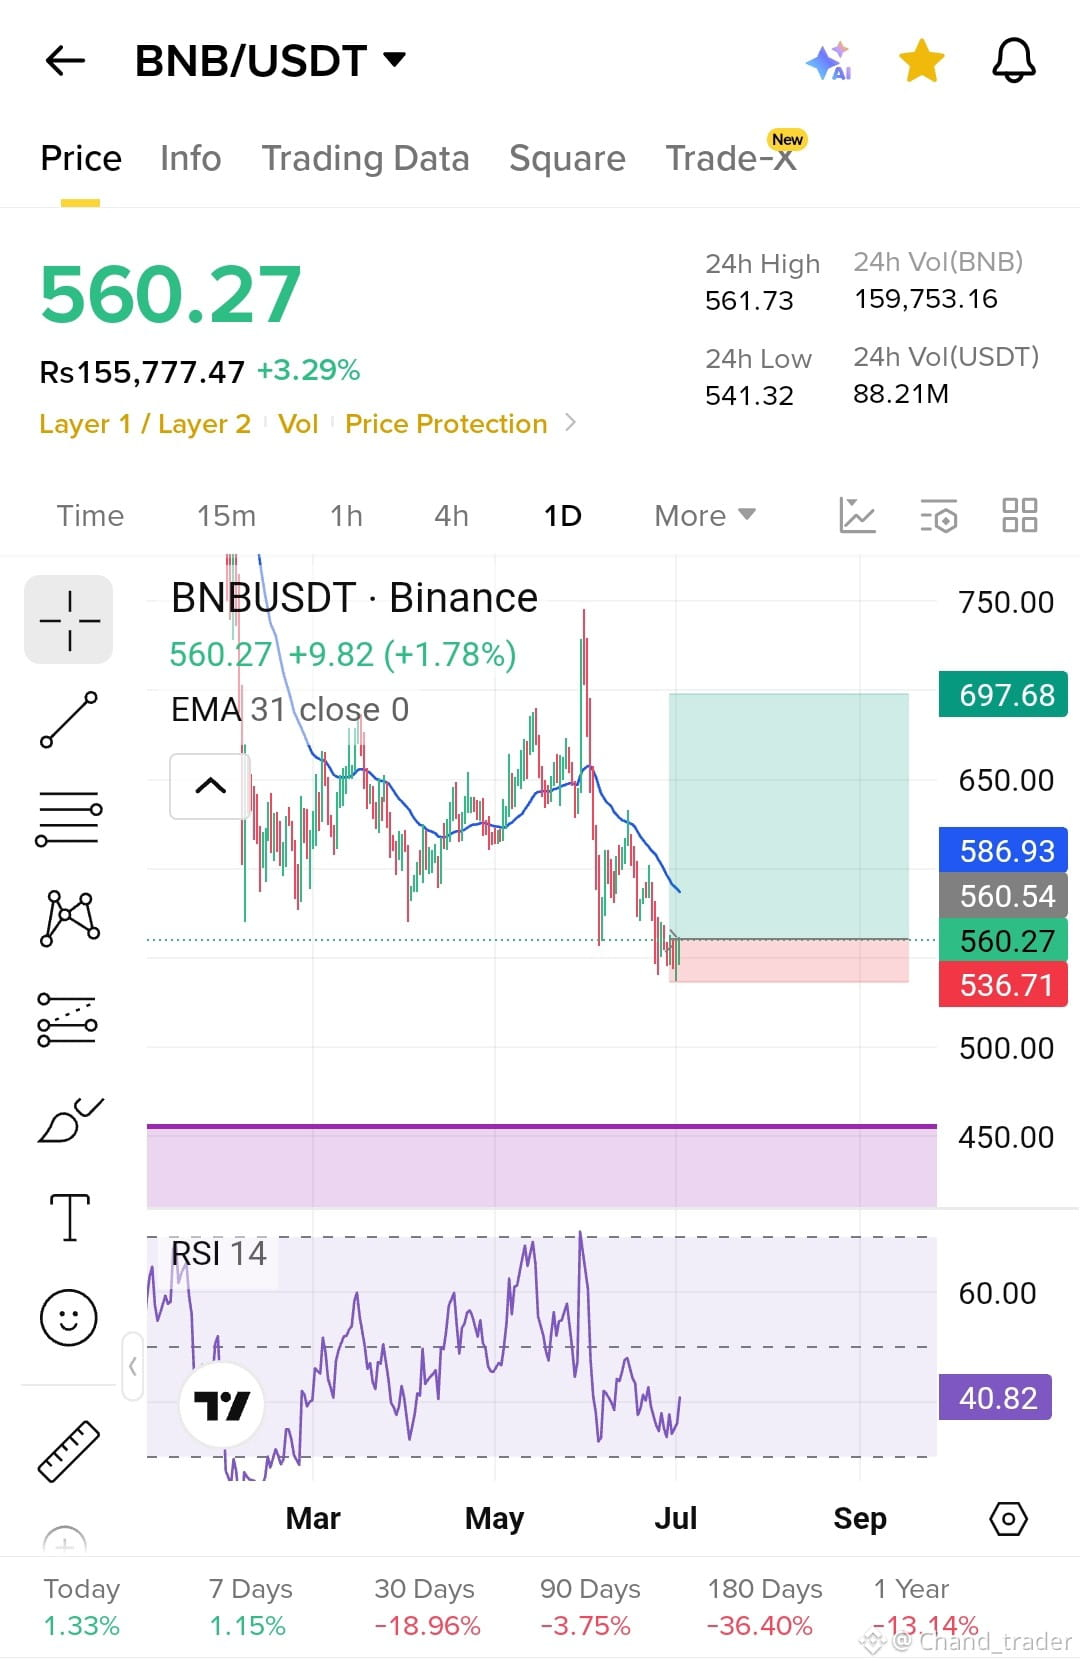The image size is (1080, 1666).
Task: Open the Price Protection tag
Action: tap(446, 424)
